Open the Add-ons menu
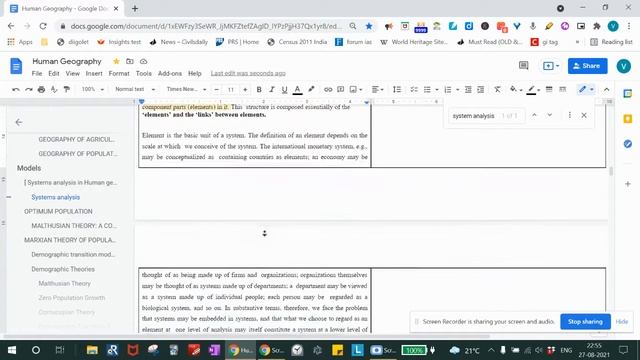640x360 pixels. point(170,73)
